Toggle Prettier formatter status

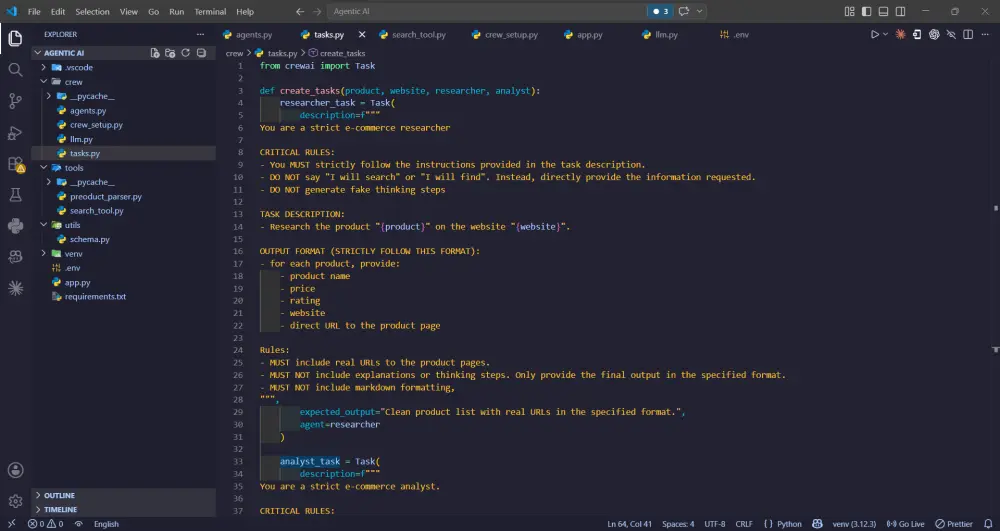[x=953, y=524]
